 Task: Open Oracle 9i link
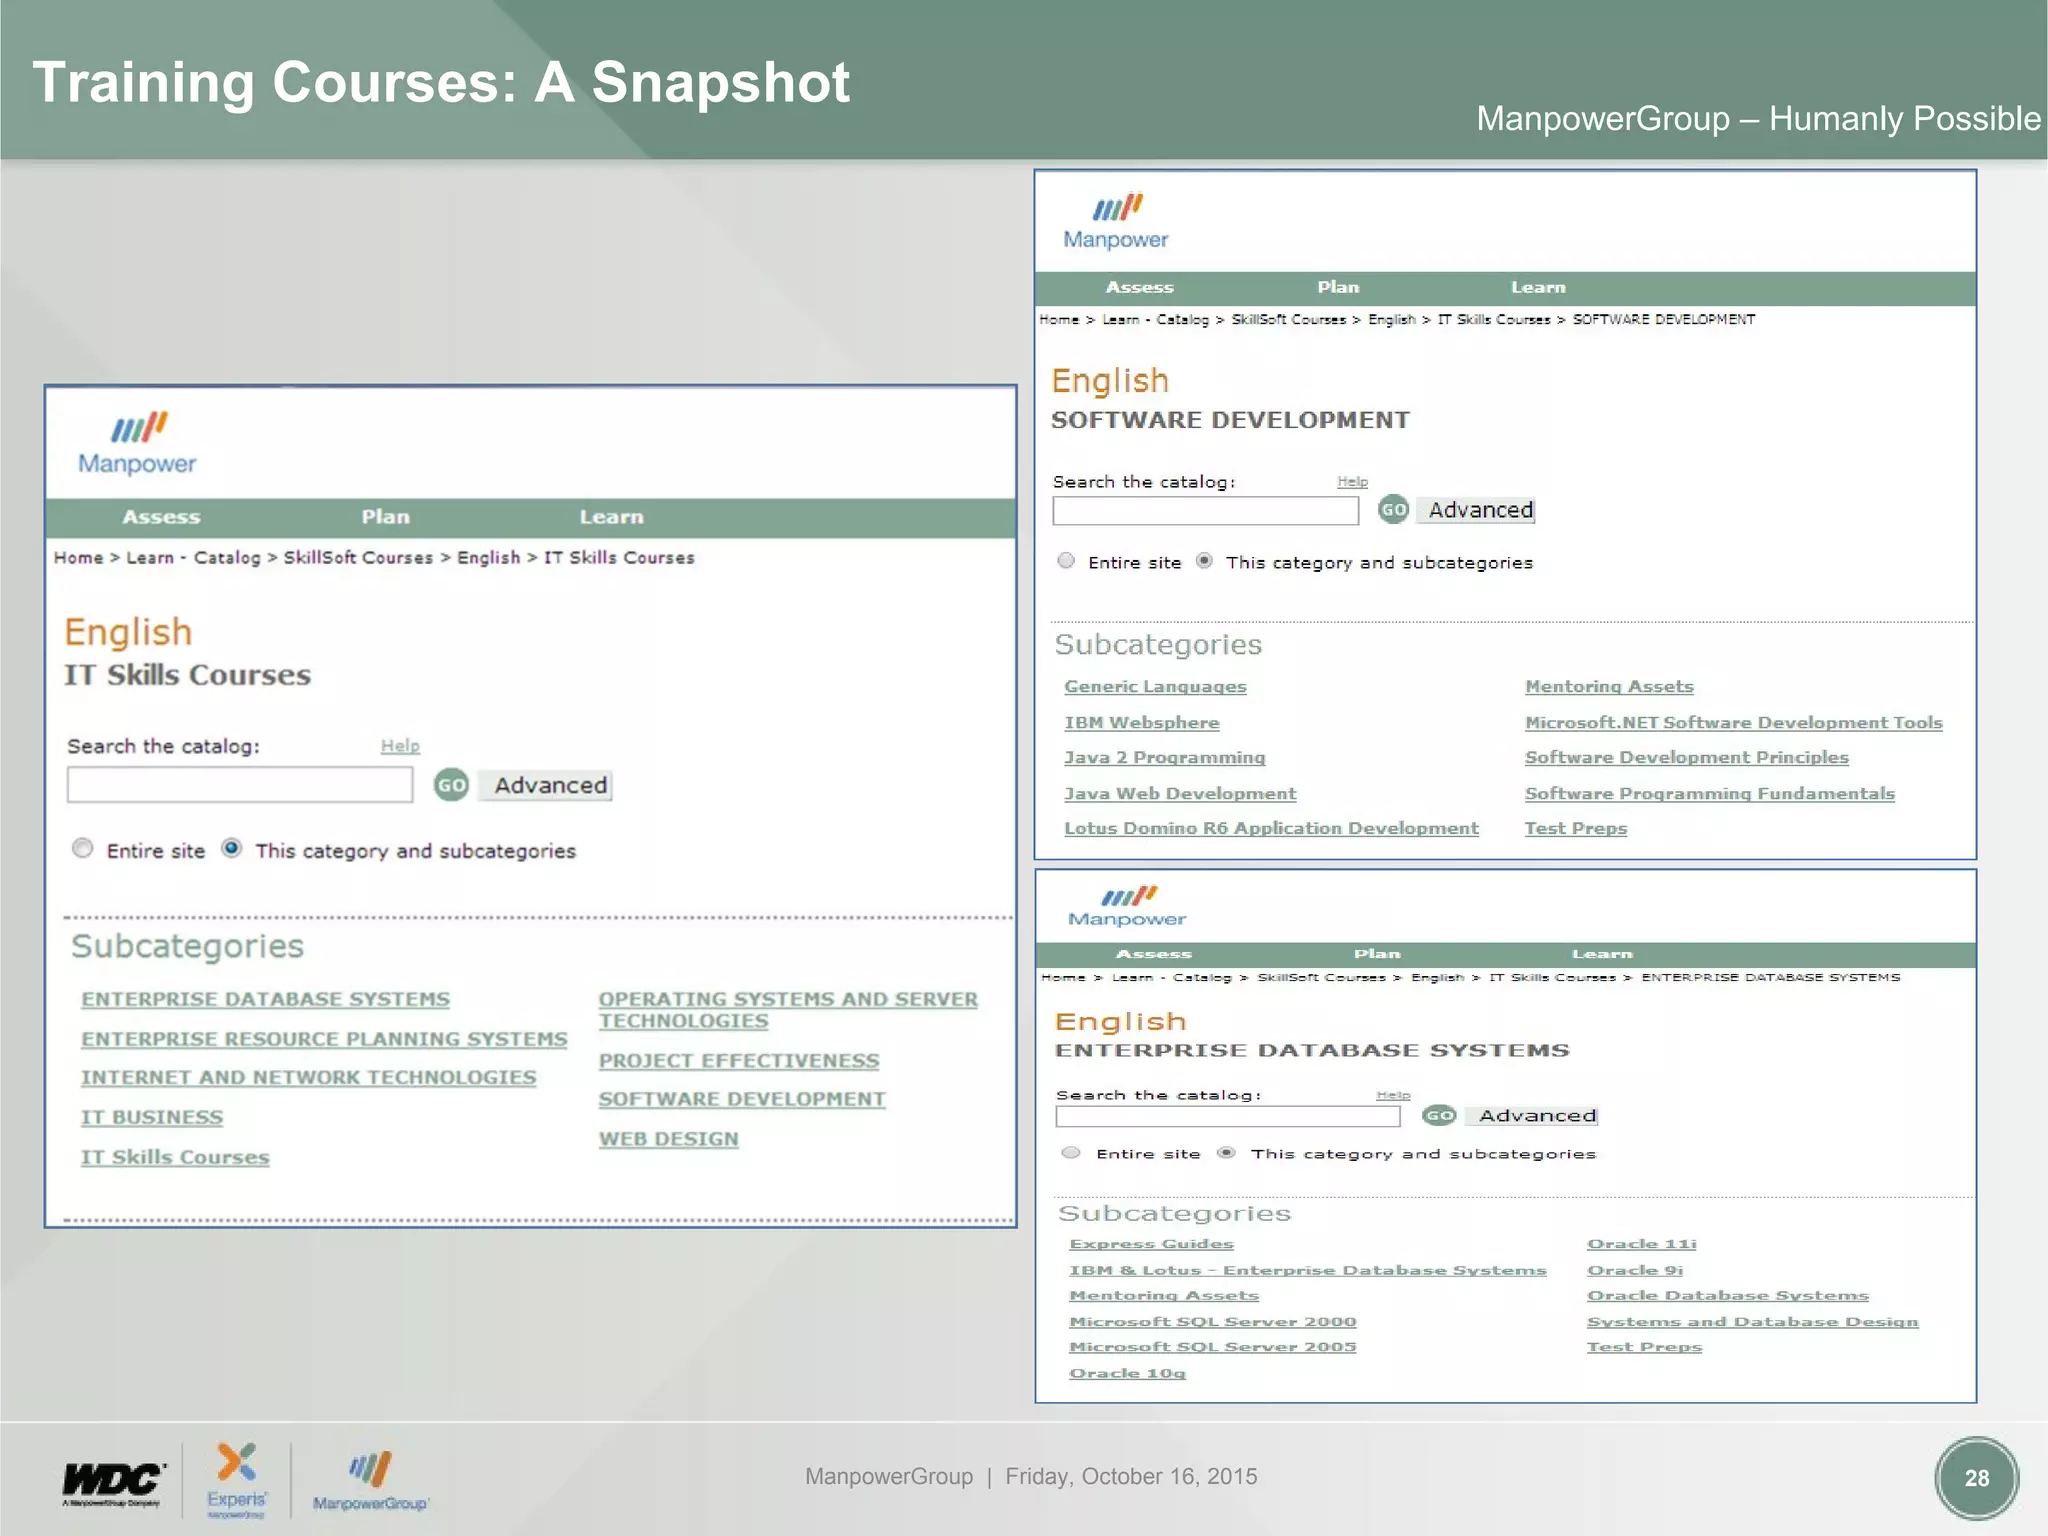1635,1270
